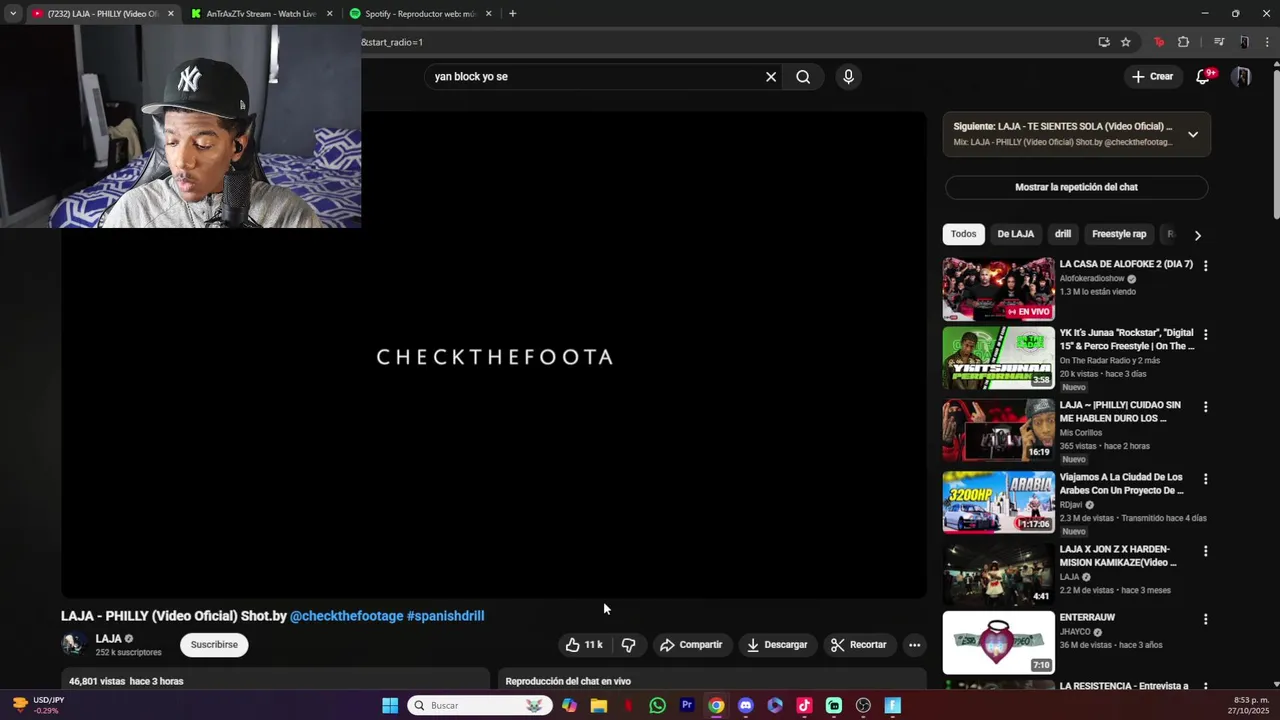Viewport: 1280px width, 720px height.
Task: Click the Recortar clip button
Action: [859, 645]
